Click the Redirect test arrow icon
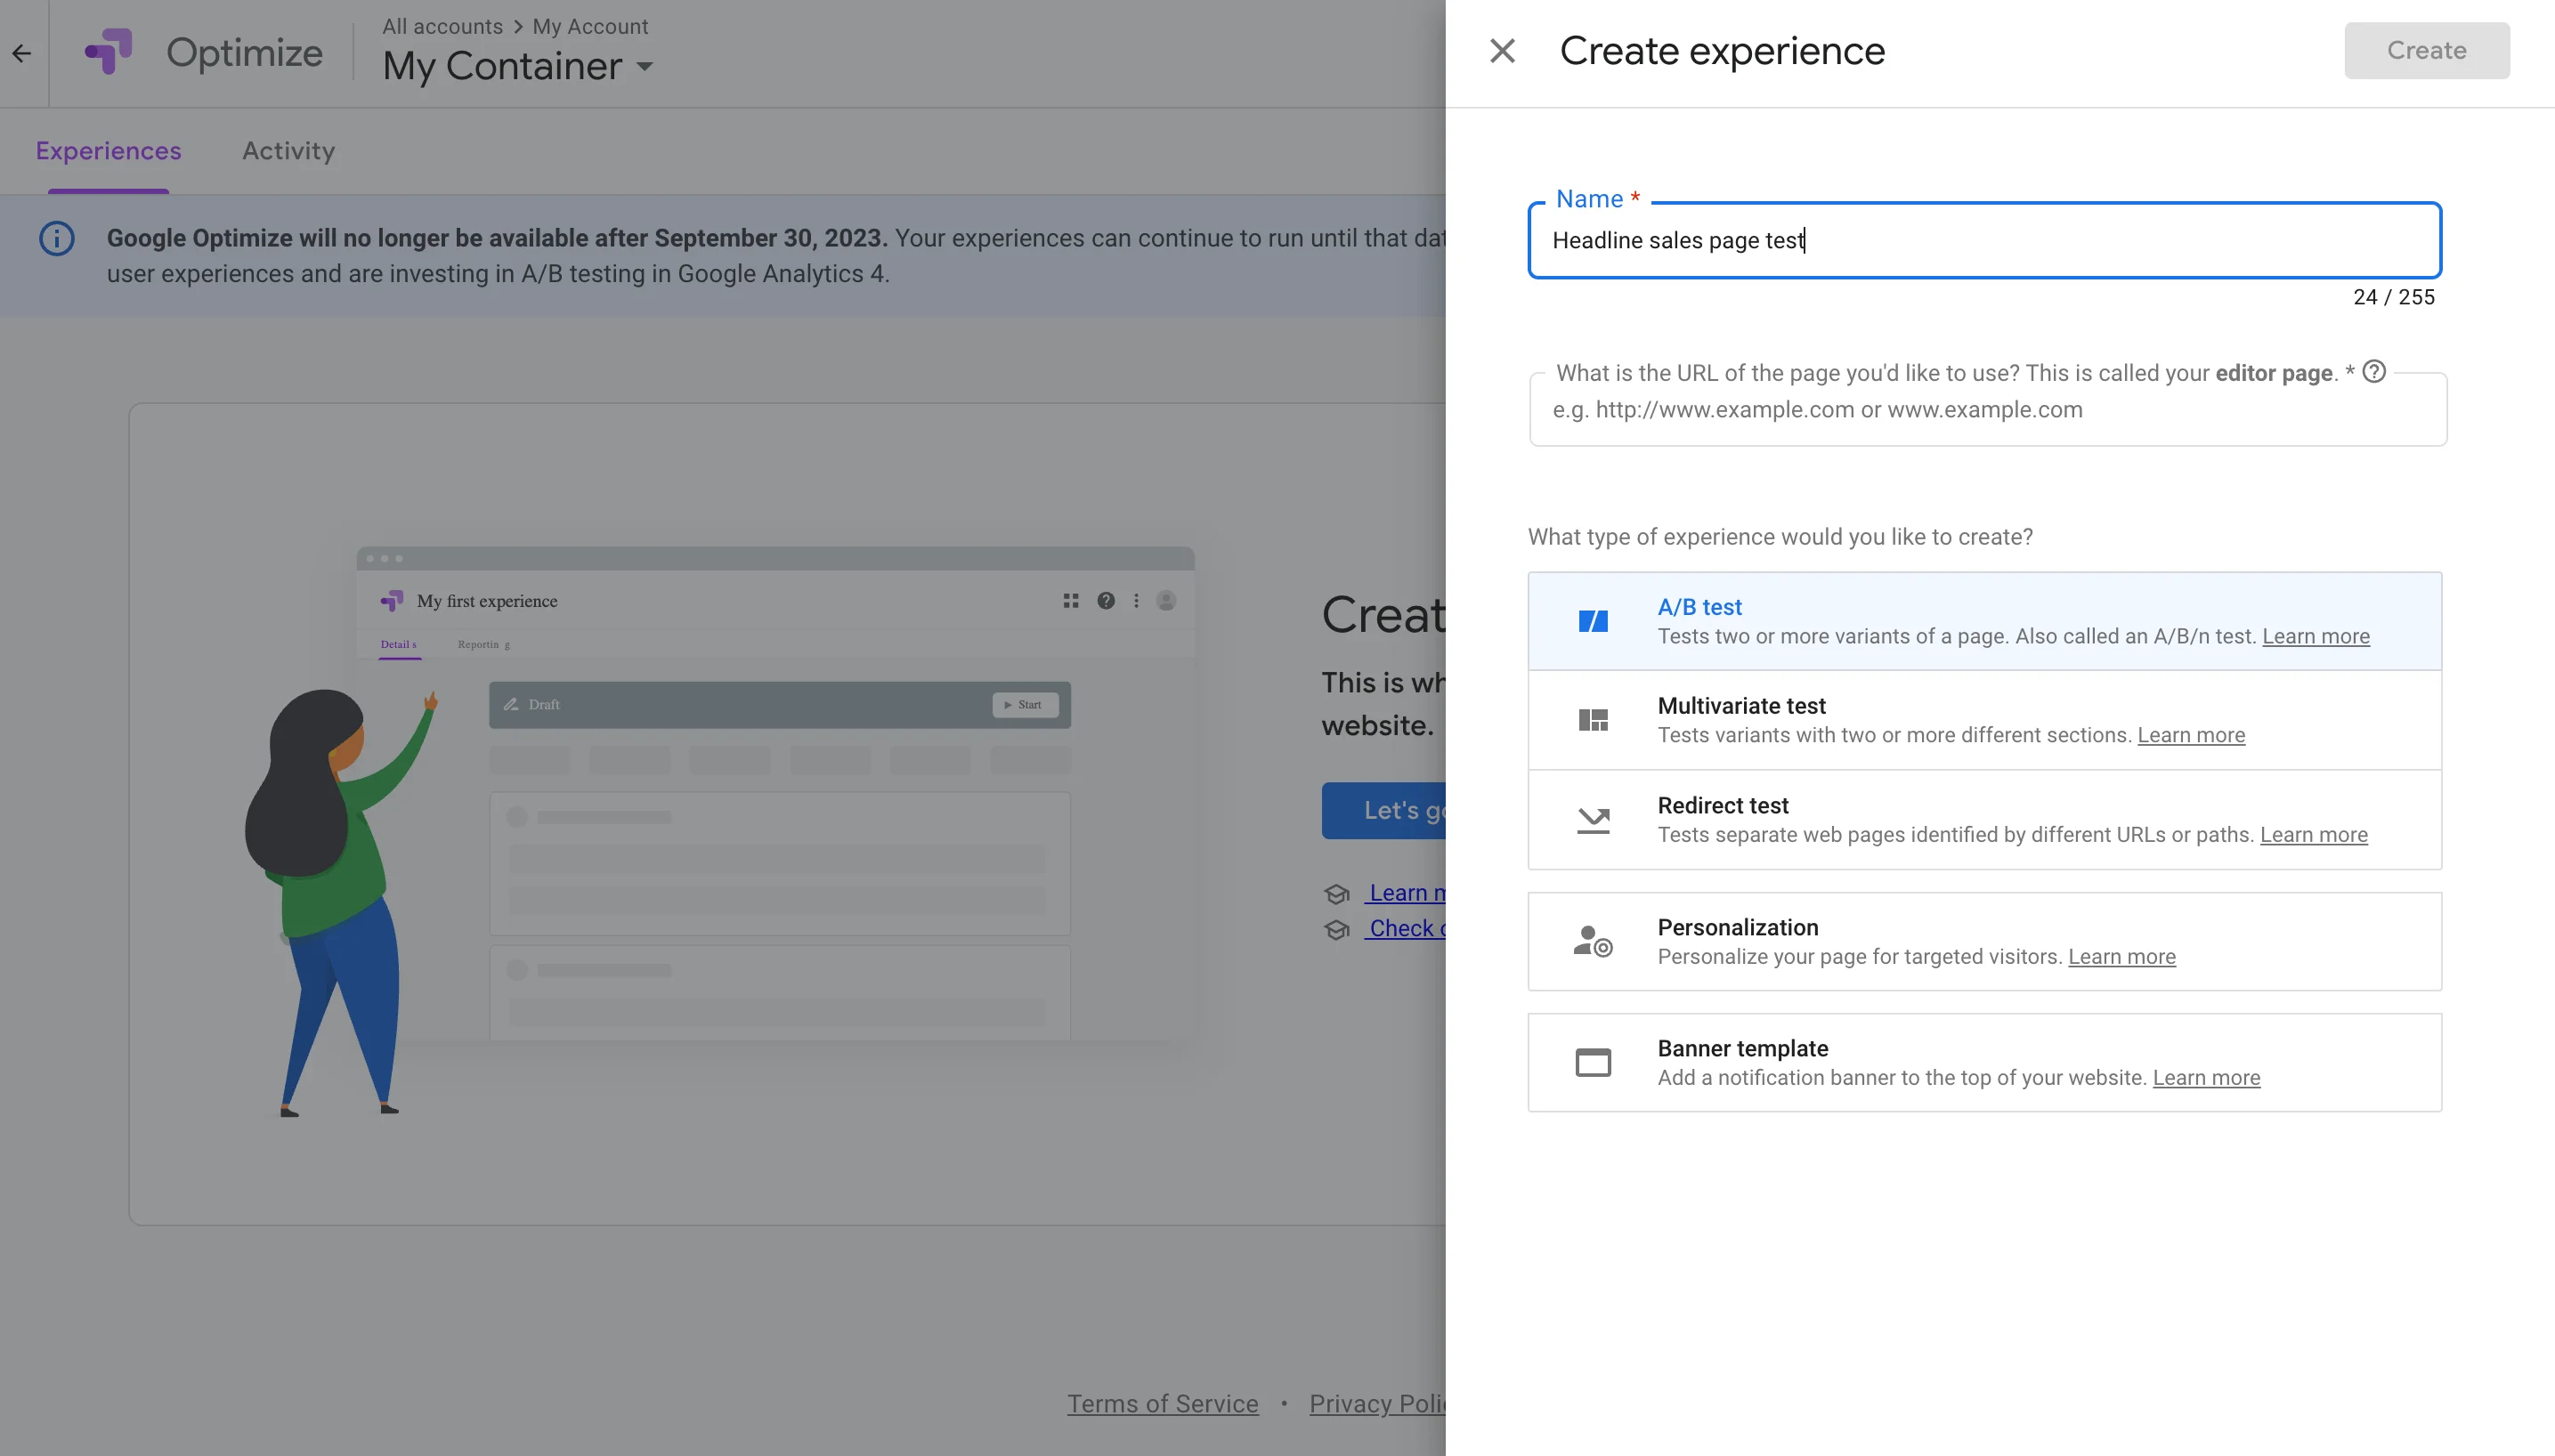This screenshot has width=2555, height=1456. tap(1592, 820)
